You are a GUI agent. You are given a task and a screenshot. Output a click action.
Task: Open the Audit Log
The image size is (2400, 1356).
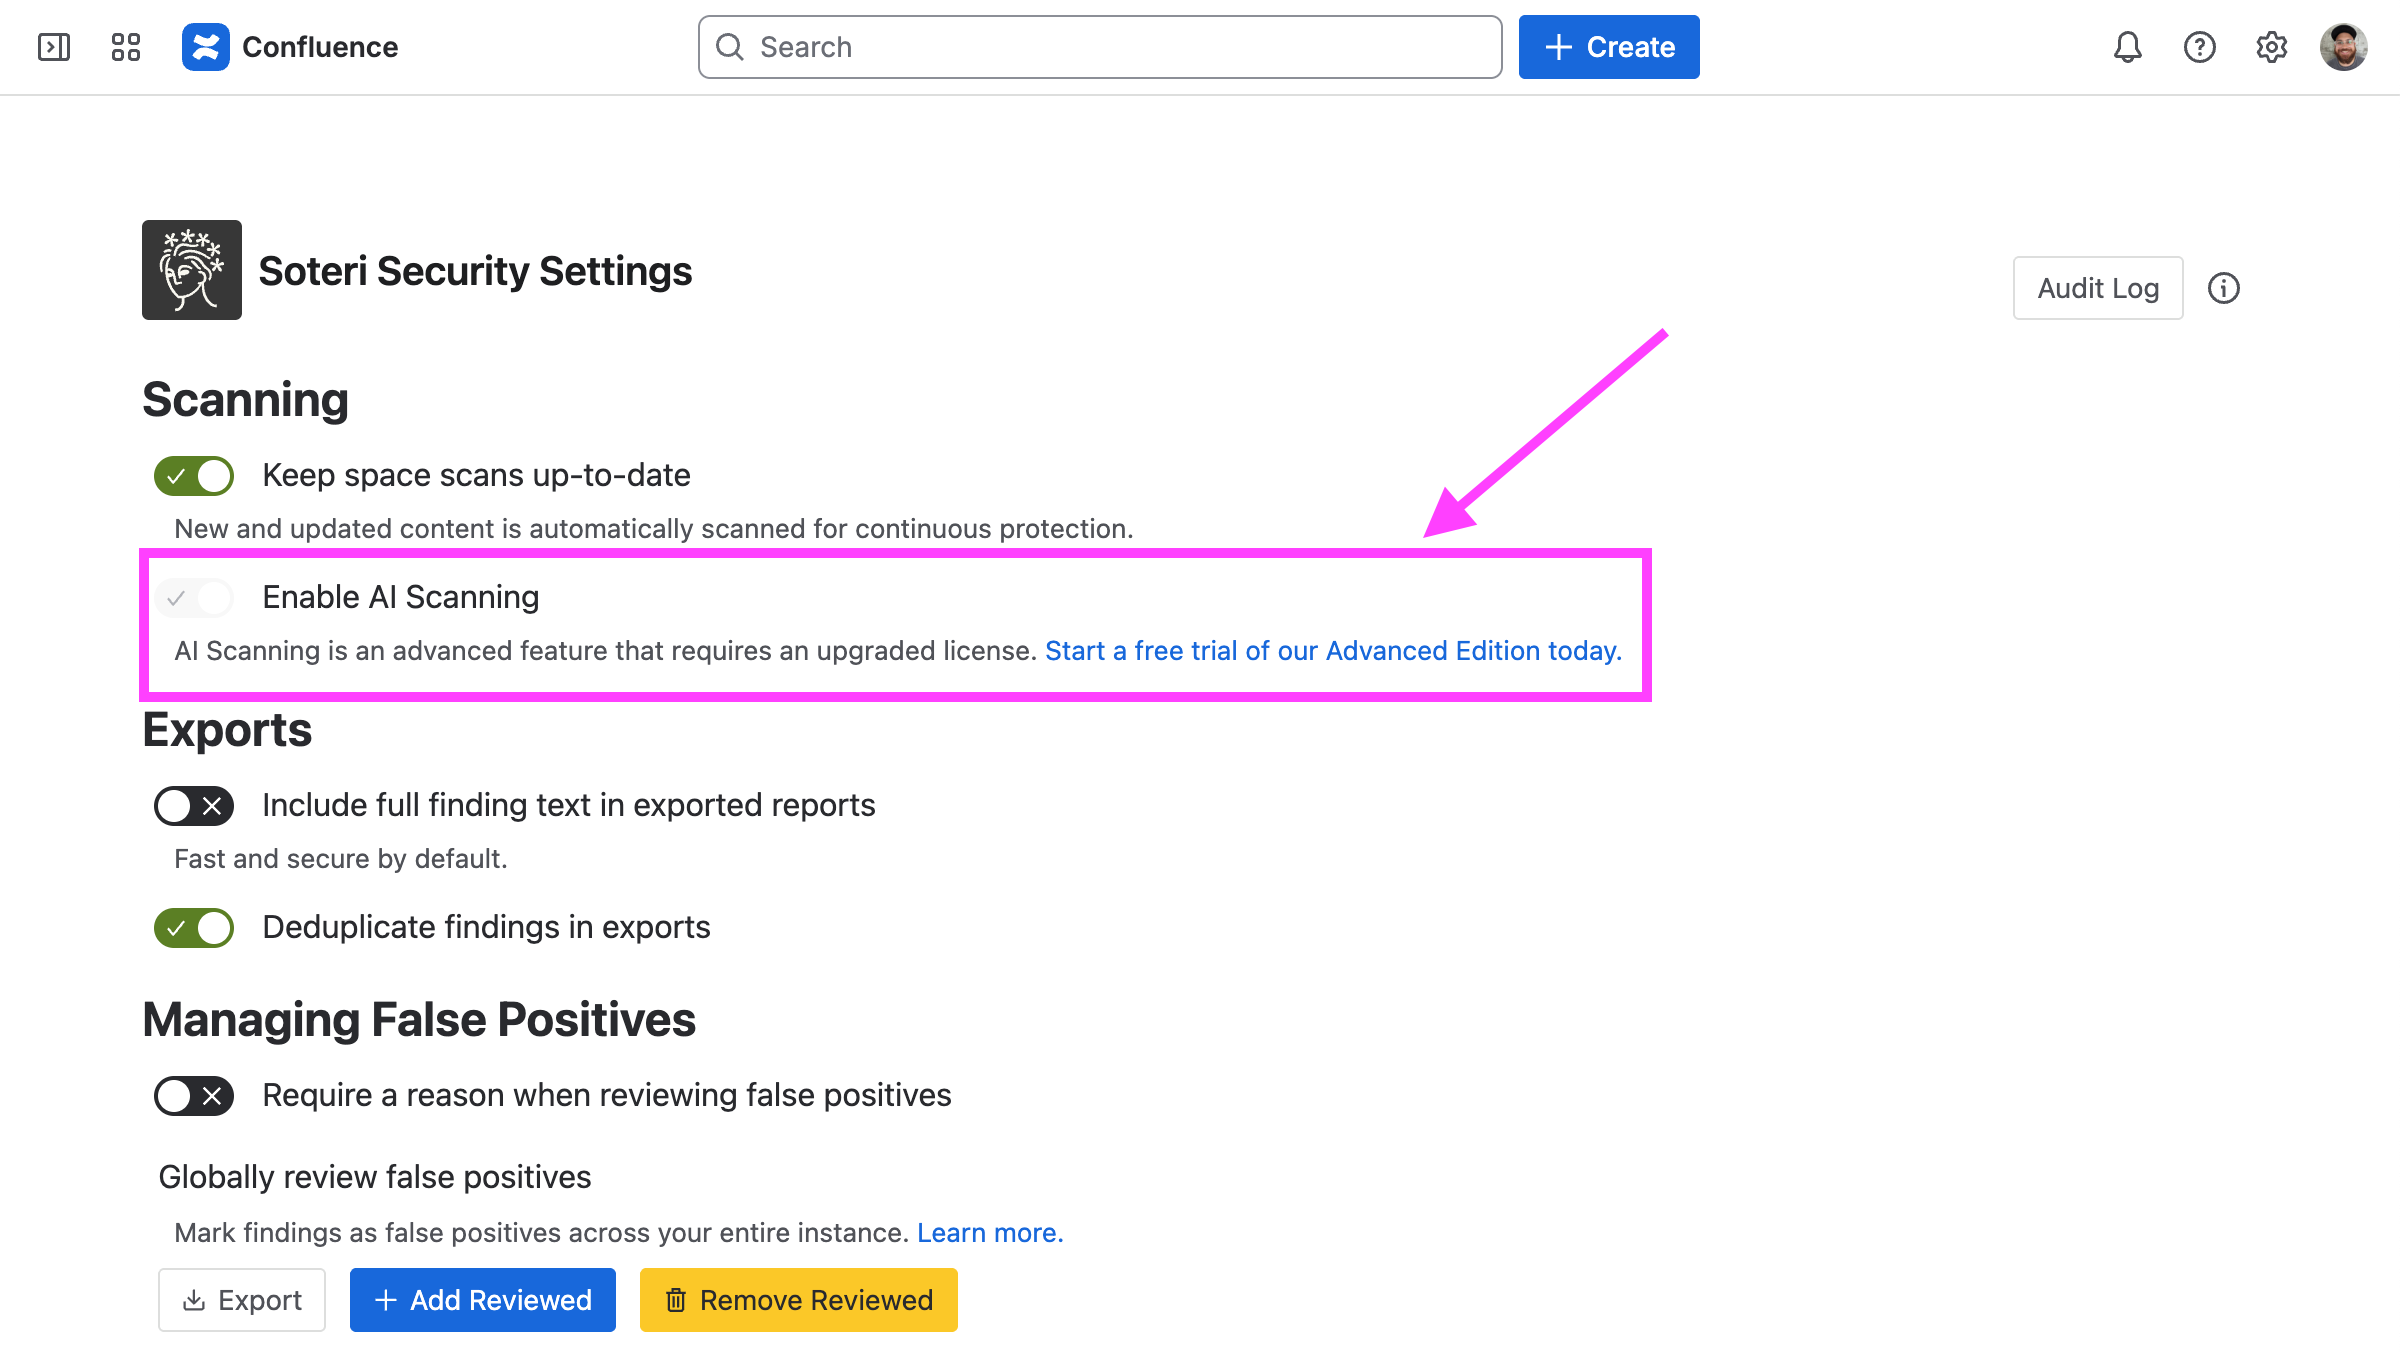[2098, 288]
